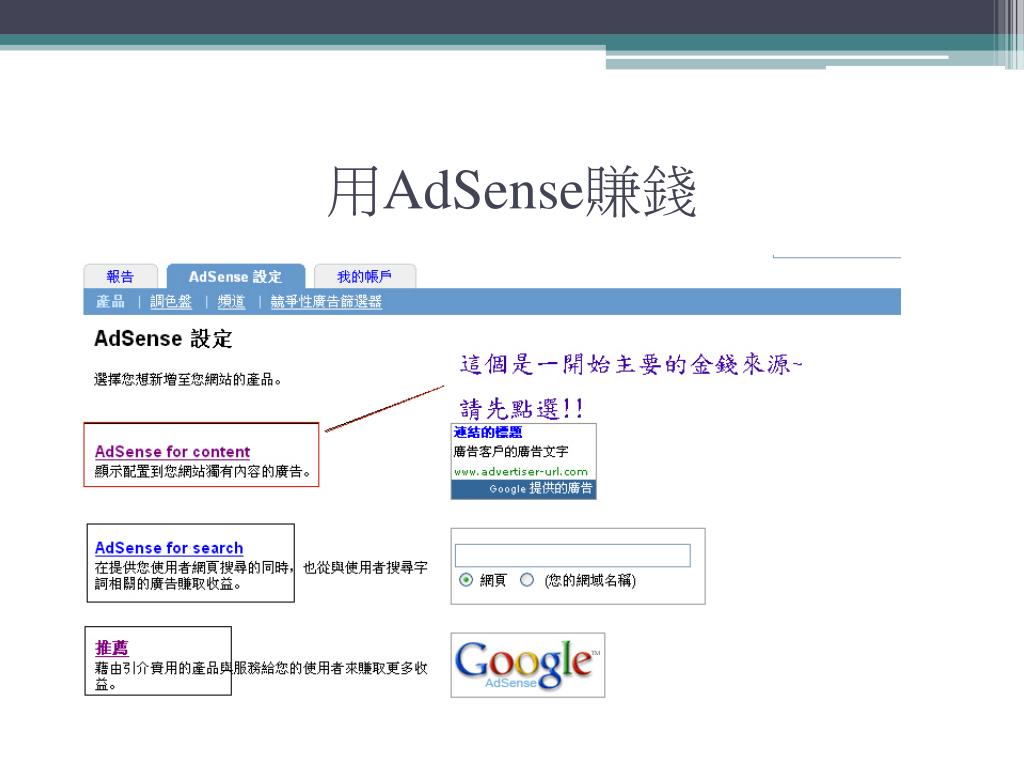Go to the 頻道 submenu link

coord(231,302)
